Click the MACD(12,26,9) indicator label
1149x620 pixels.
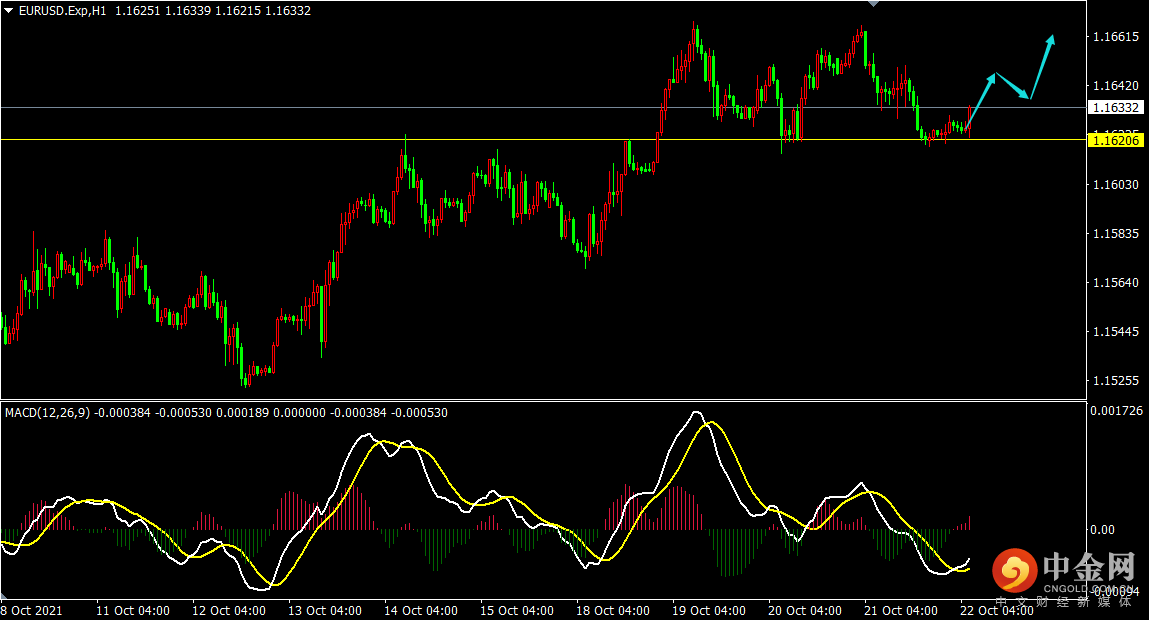48,413
